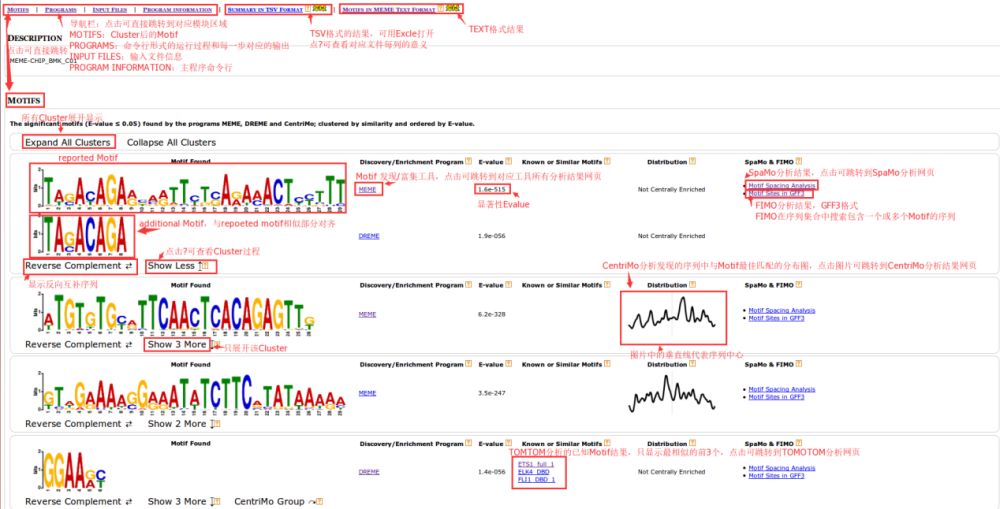Open ETS1_full_1 similar motif link
The width and height of the screenshot is (1000, 509).
(x=536, y=465)
